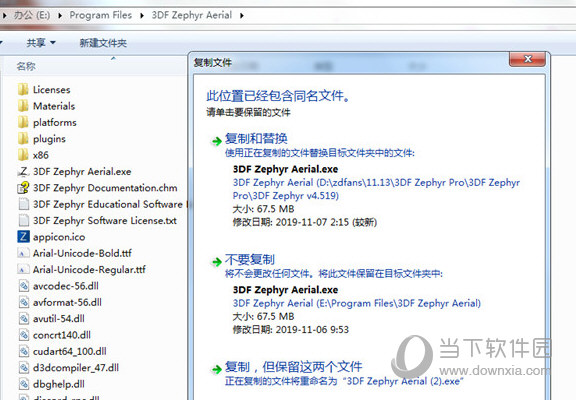Select the plugins folder icon
This screenshot has height=400, width=576.
click(x=23, y=139)
